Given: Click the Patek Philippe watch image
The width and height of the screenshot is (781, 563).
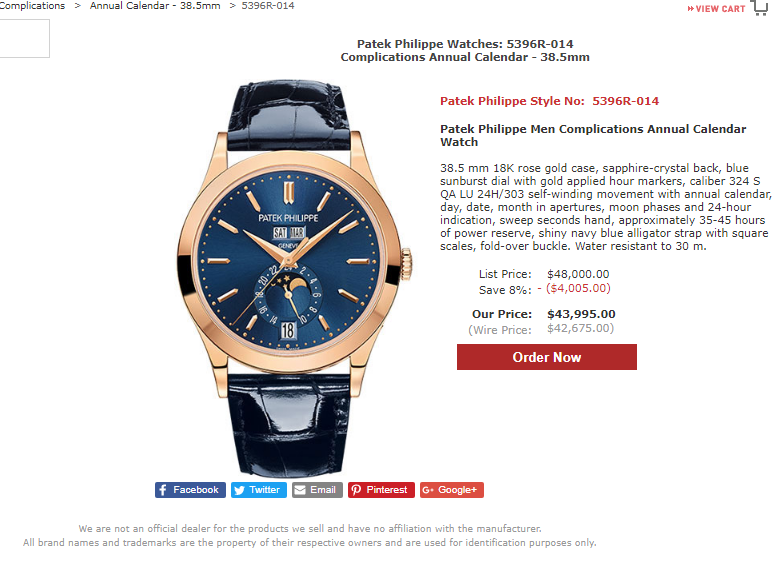Looking at the screenshot, I should (294, 279).
